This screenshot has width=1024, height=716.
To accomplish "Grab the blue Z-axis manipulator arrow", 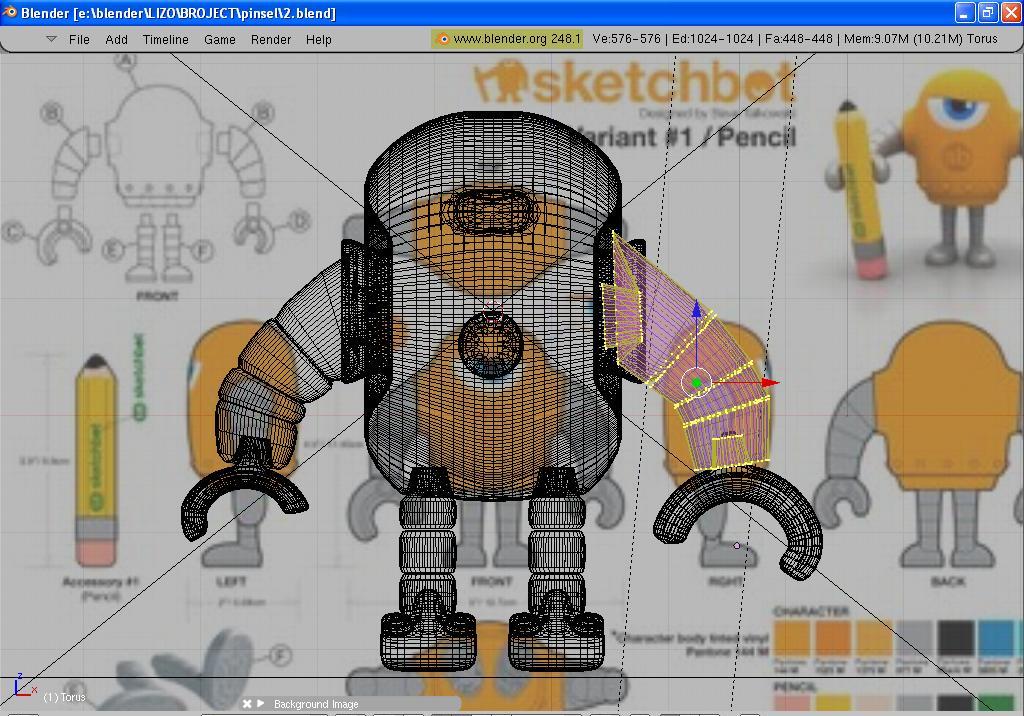I will pos(697,309).
